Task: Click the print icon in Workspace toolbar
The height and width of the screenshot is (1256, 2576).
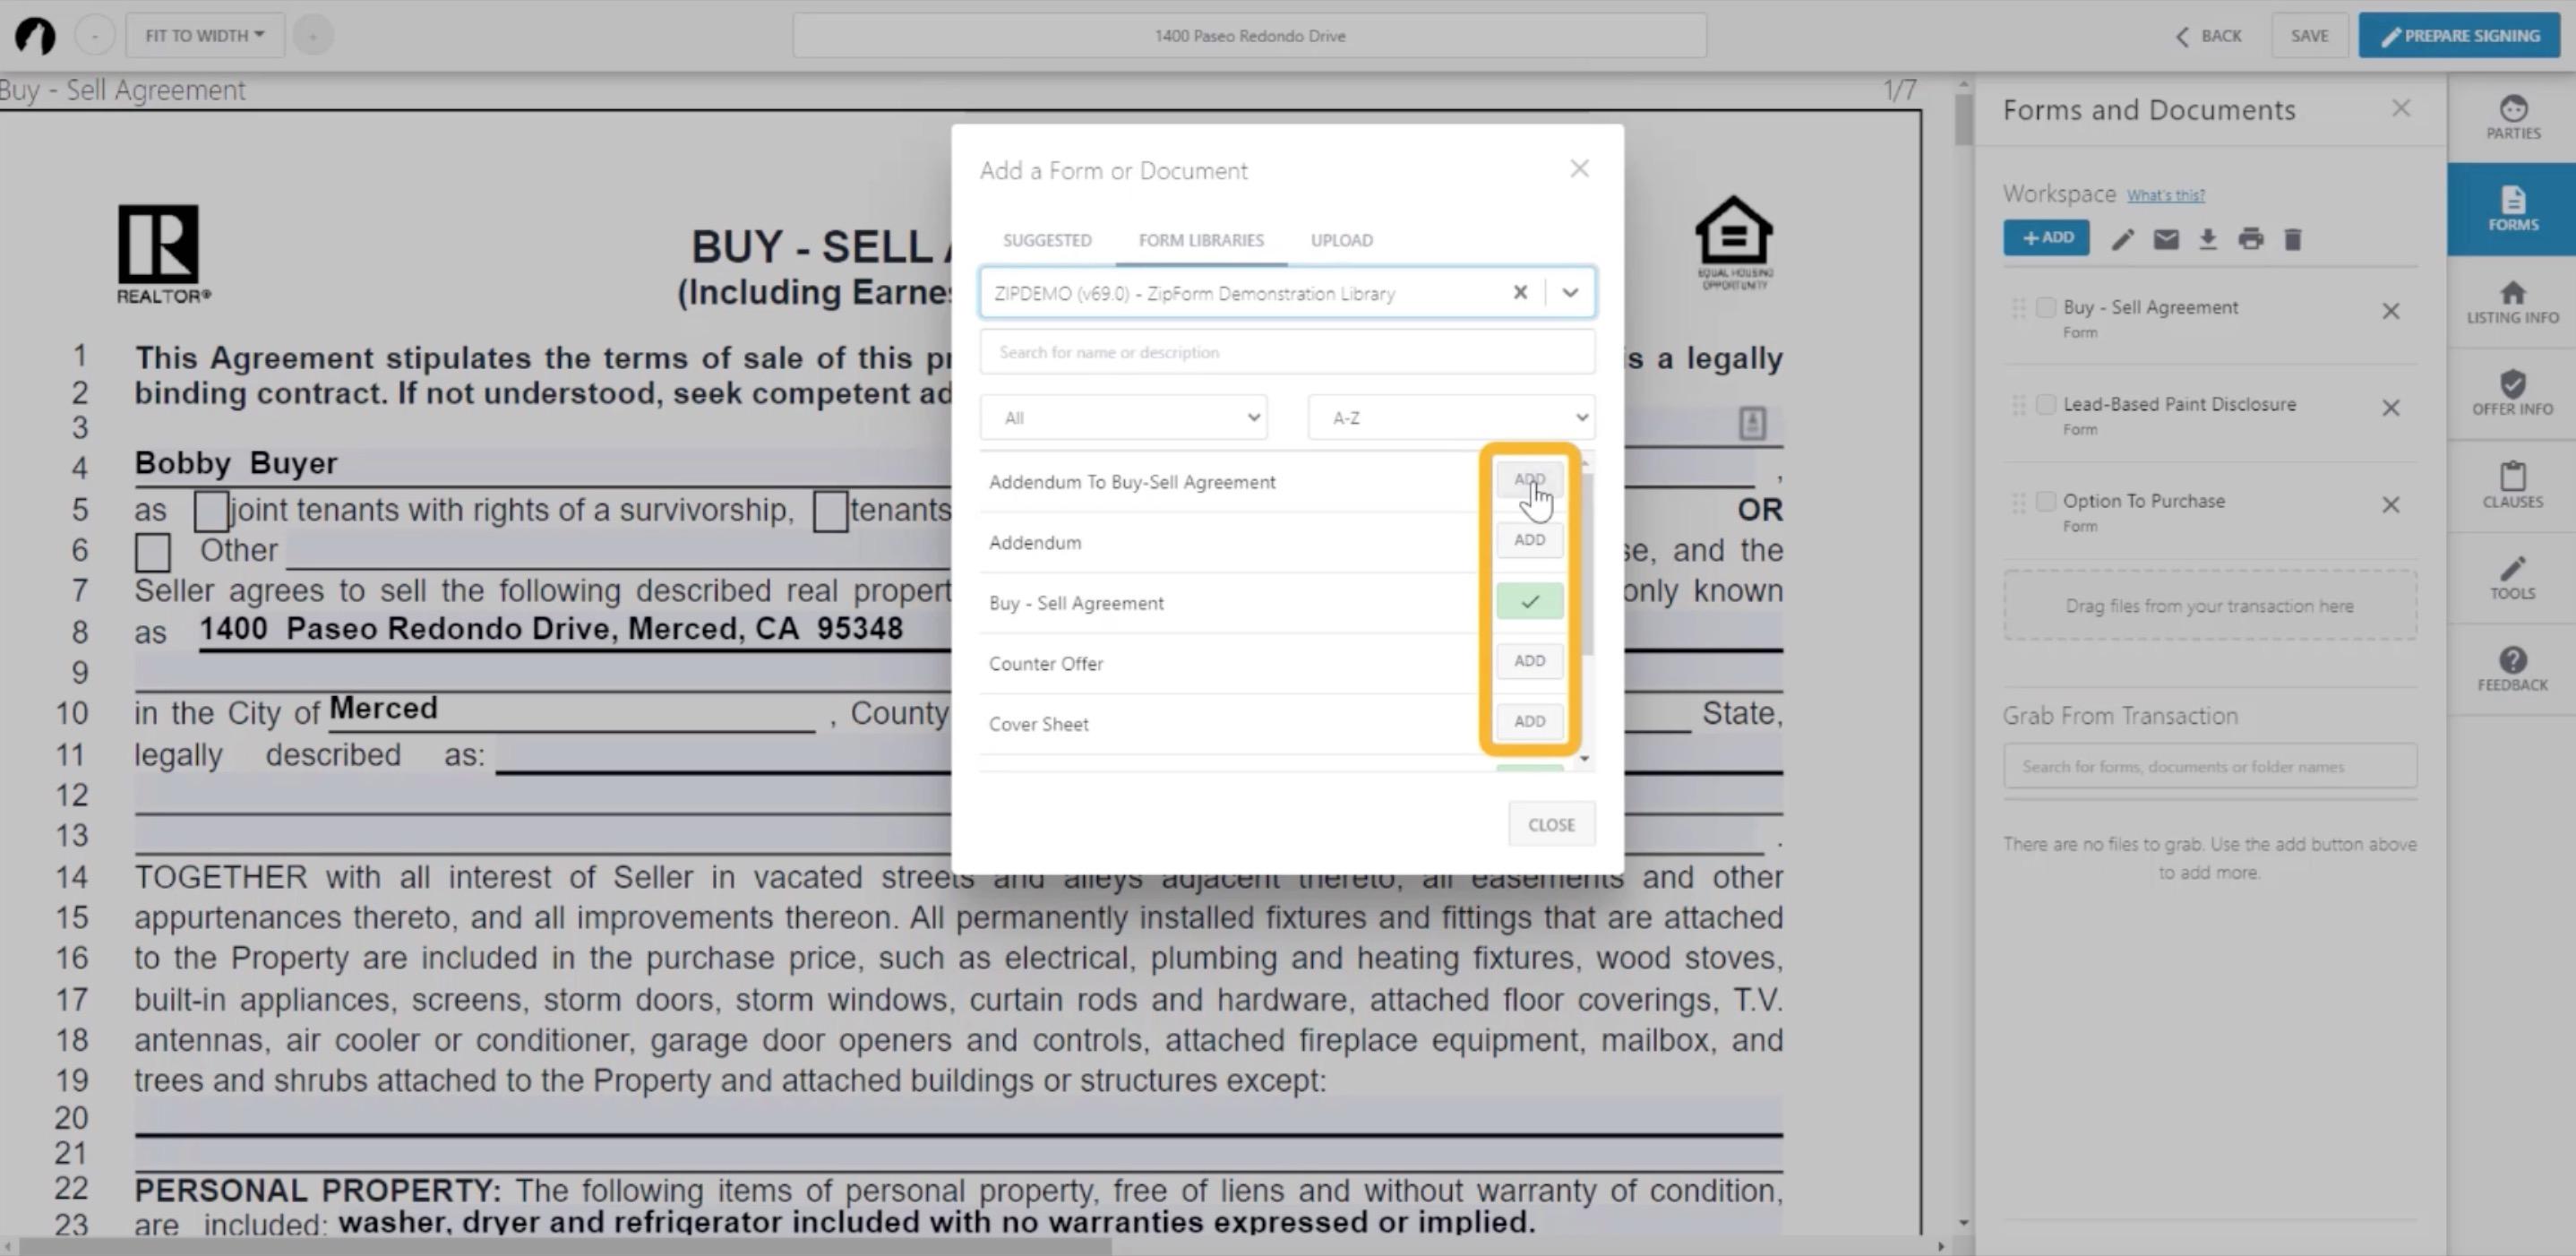Action: point(2250,239)
